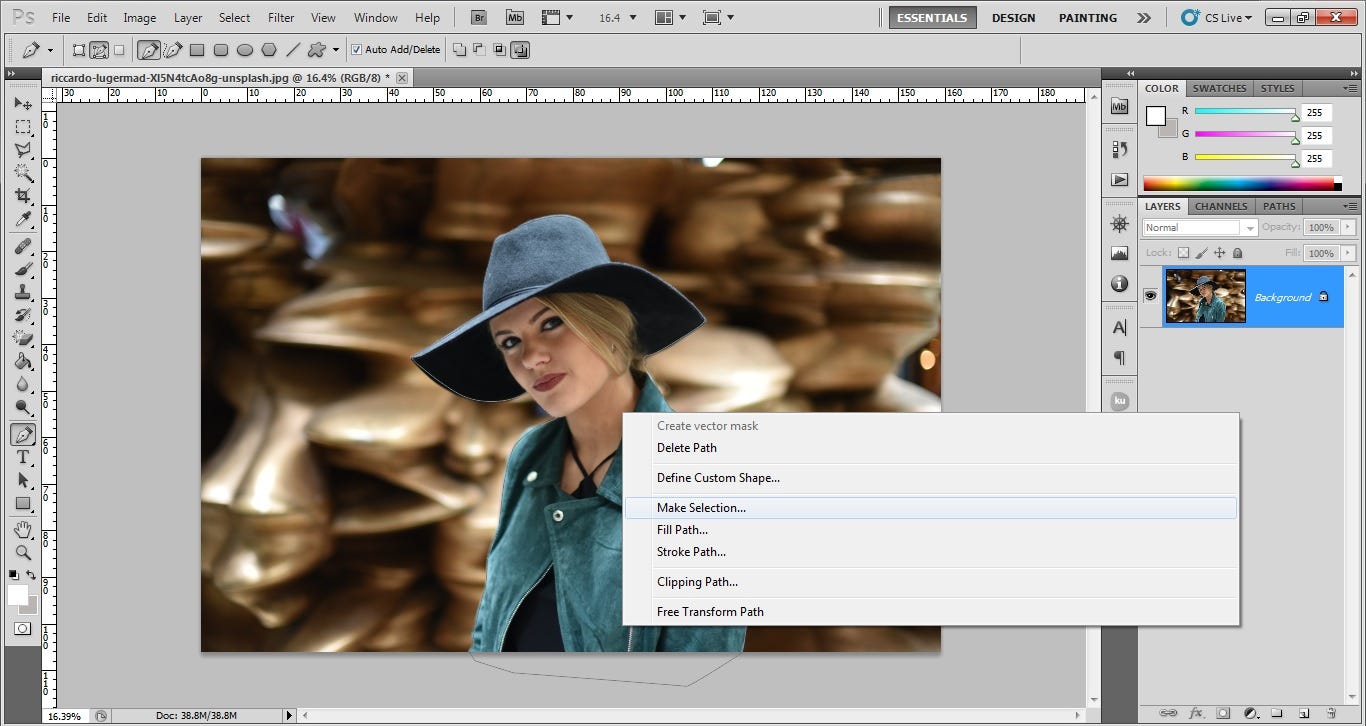Open the custom shape picker dropdown arrow
This screenshot has width=1366, height=726.
point(335,50)
